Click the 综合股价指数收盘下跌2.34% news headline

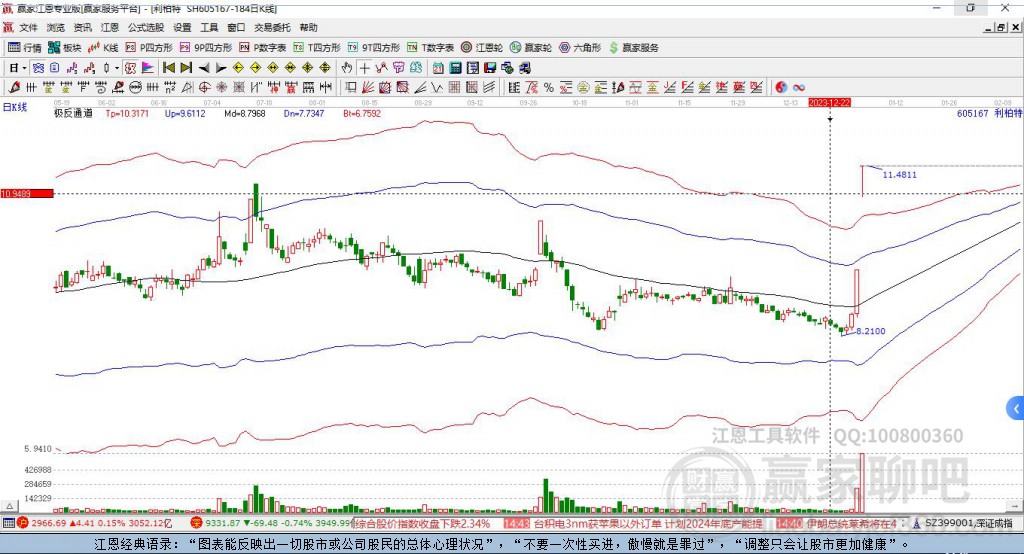[421, 523]
